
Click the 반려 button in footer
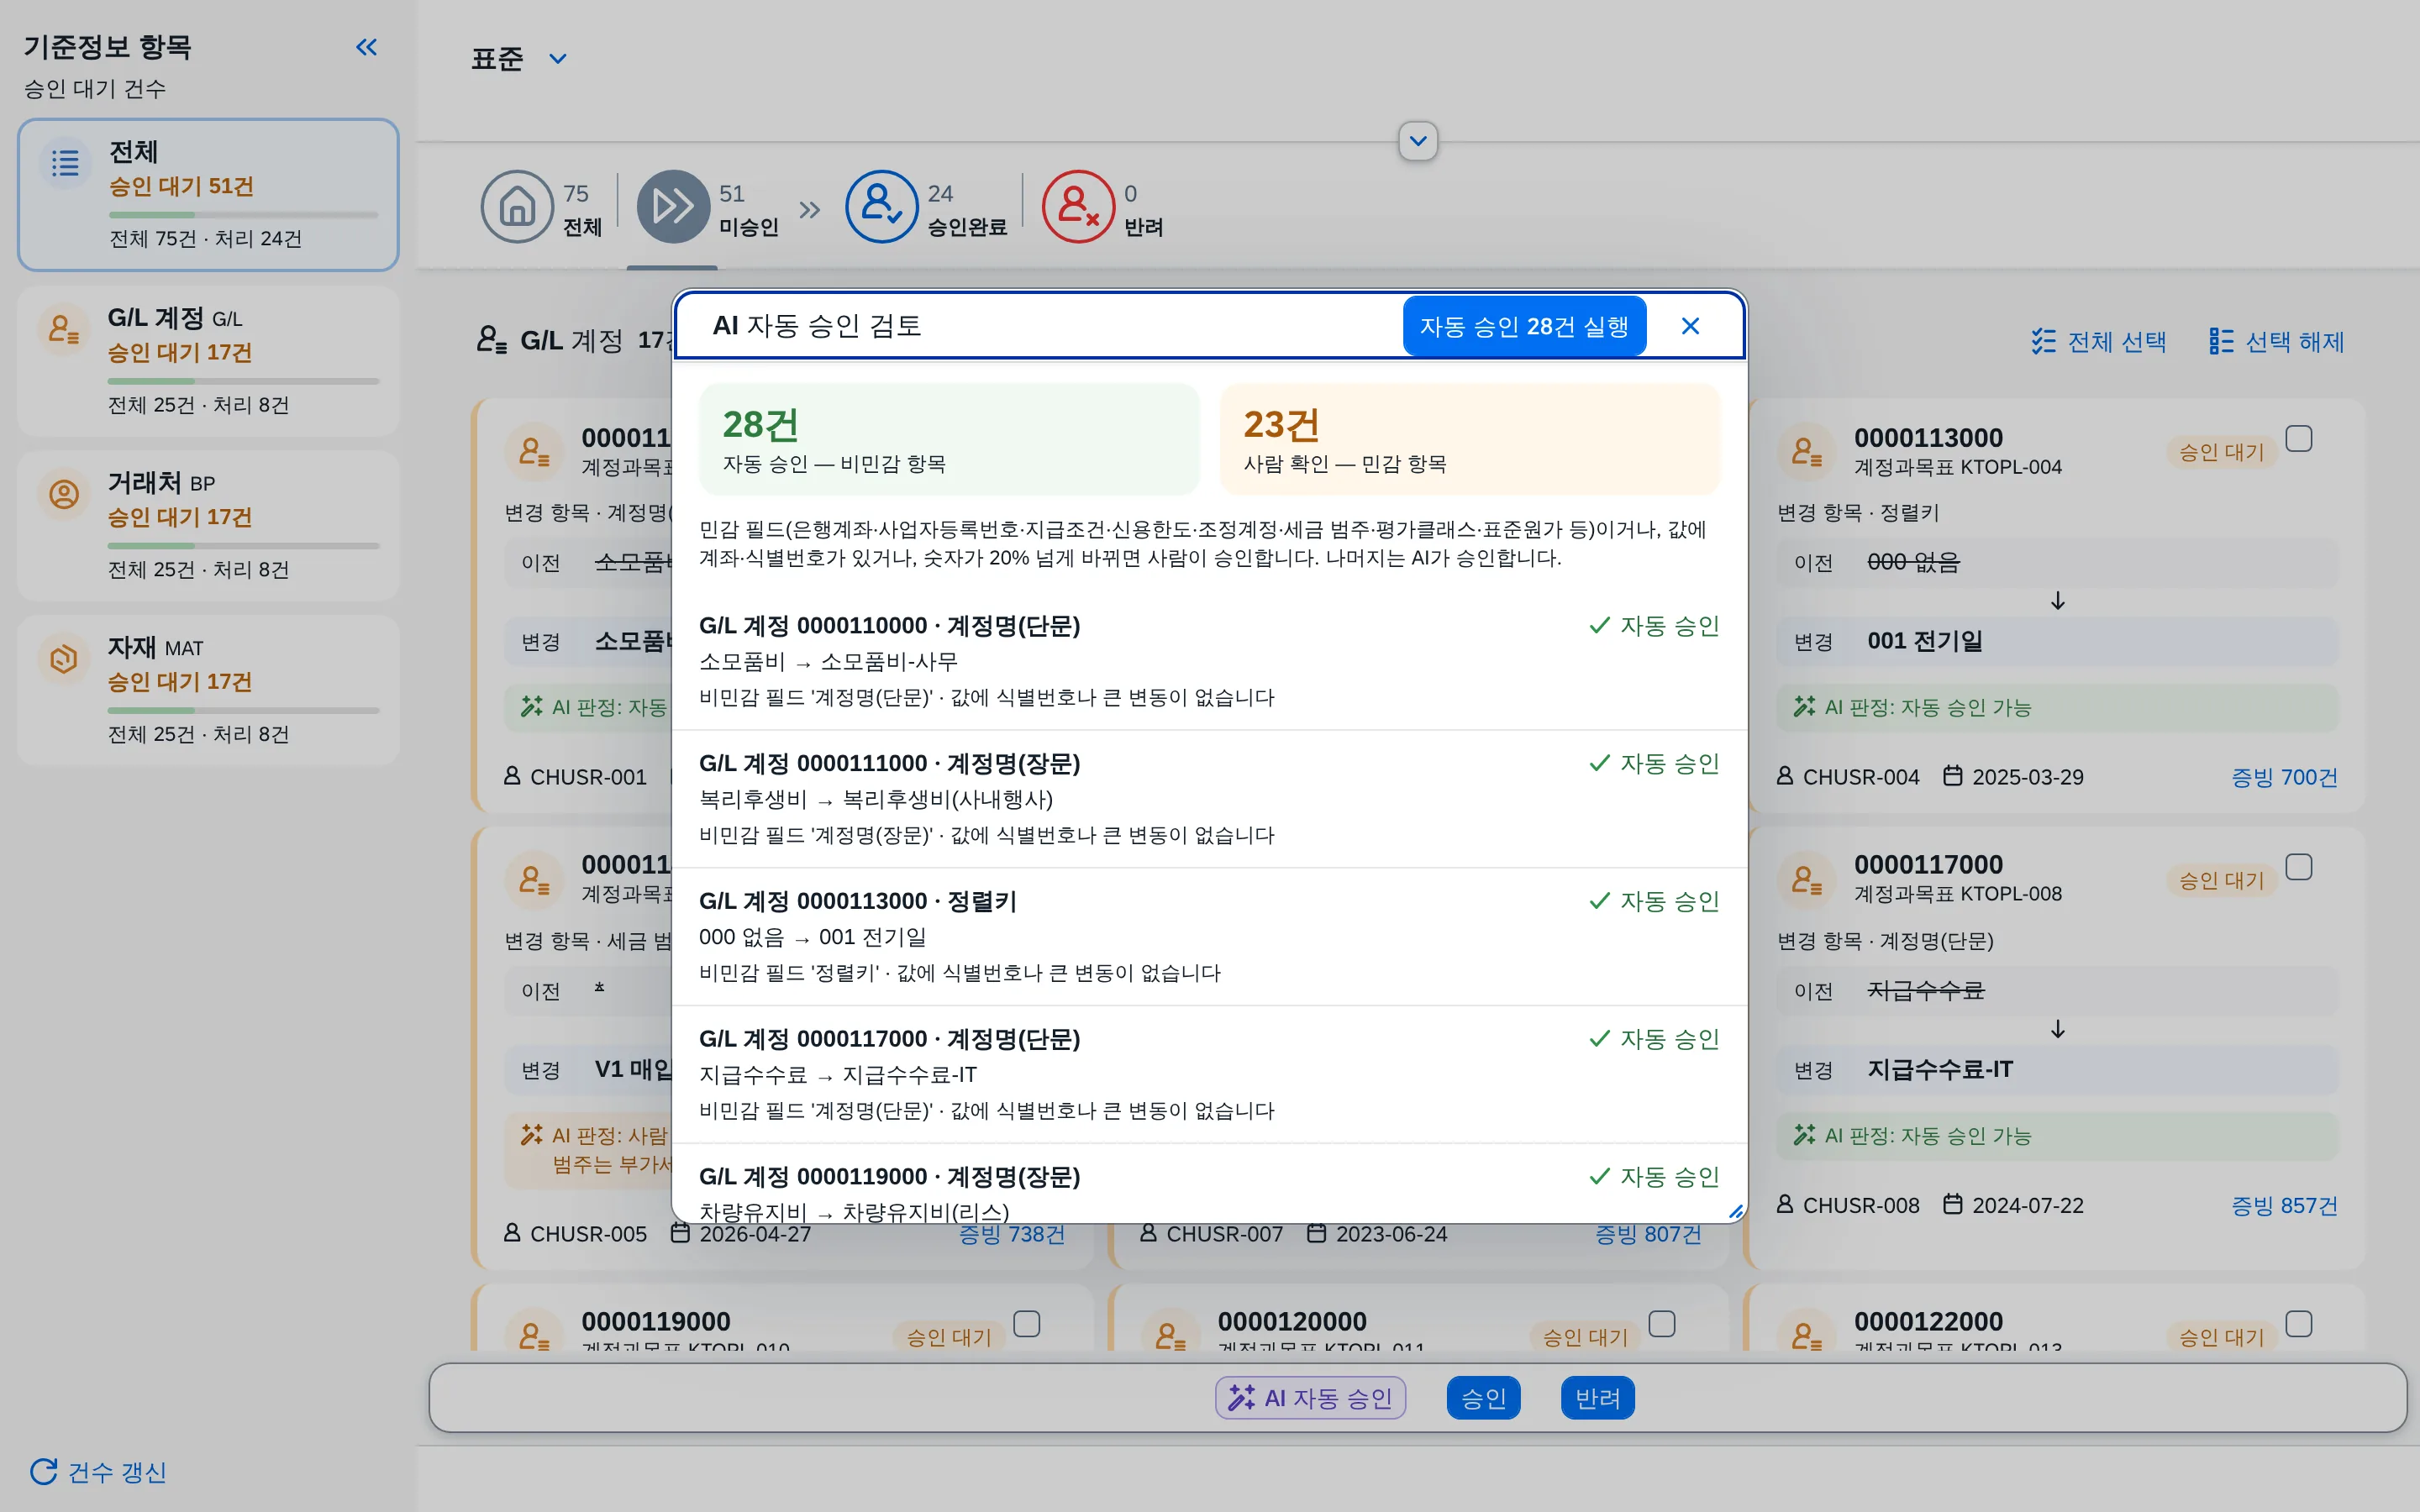pyautogui.click(x=1597, y=1397)
